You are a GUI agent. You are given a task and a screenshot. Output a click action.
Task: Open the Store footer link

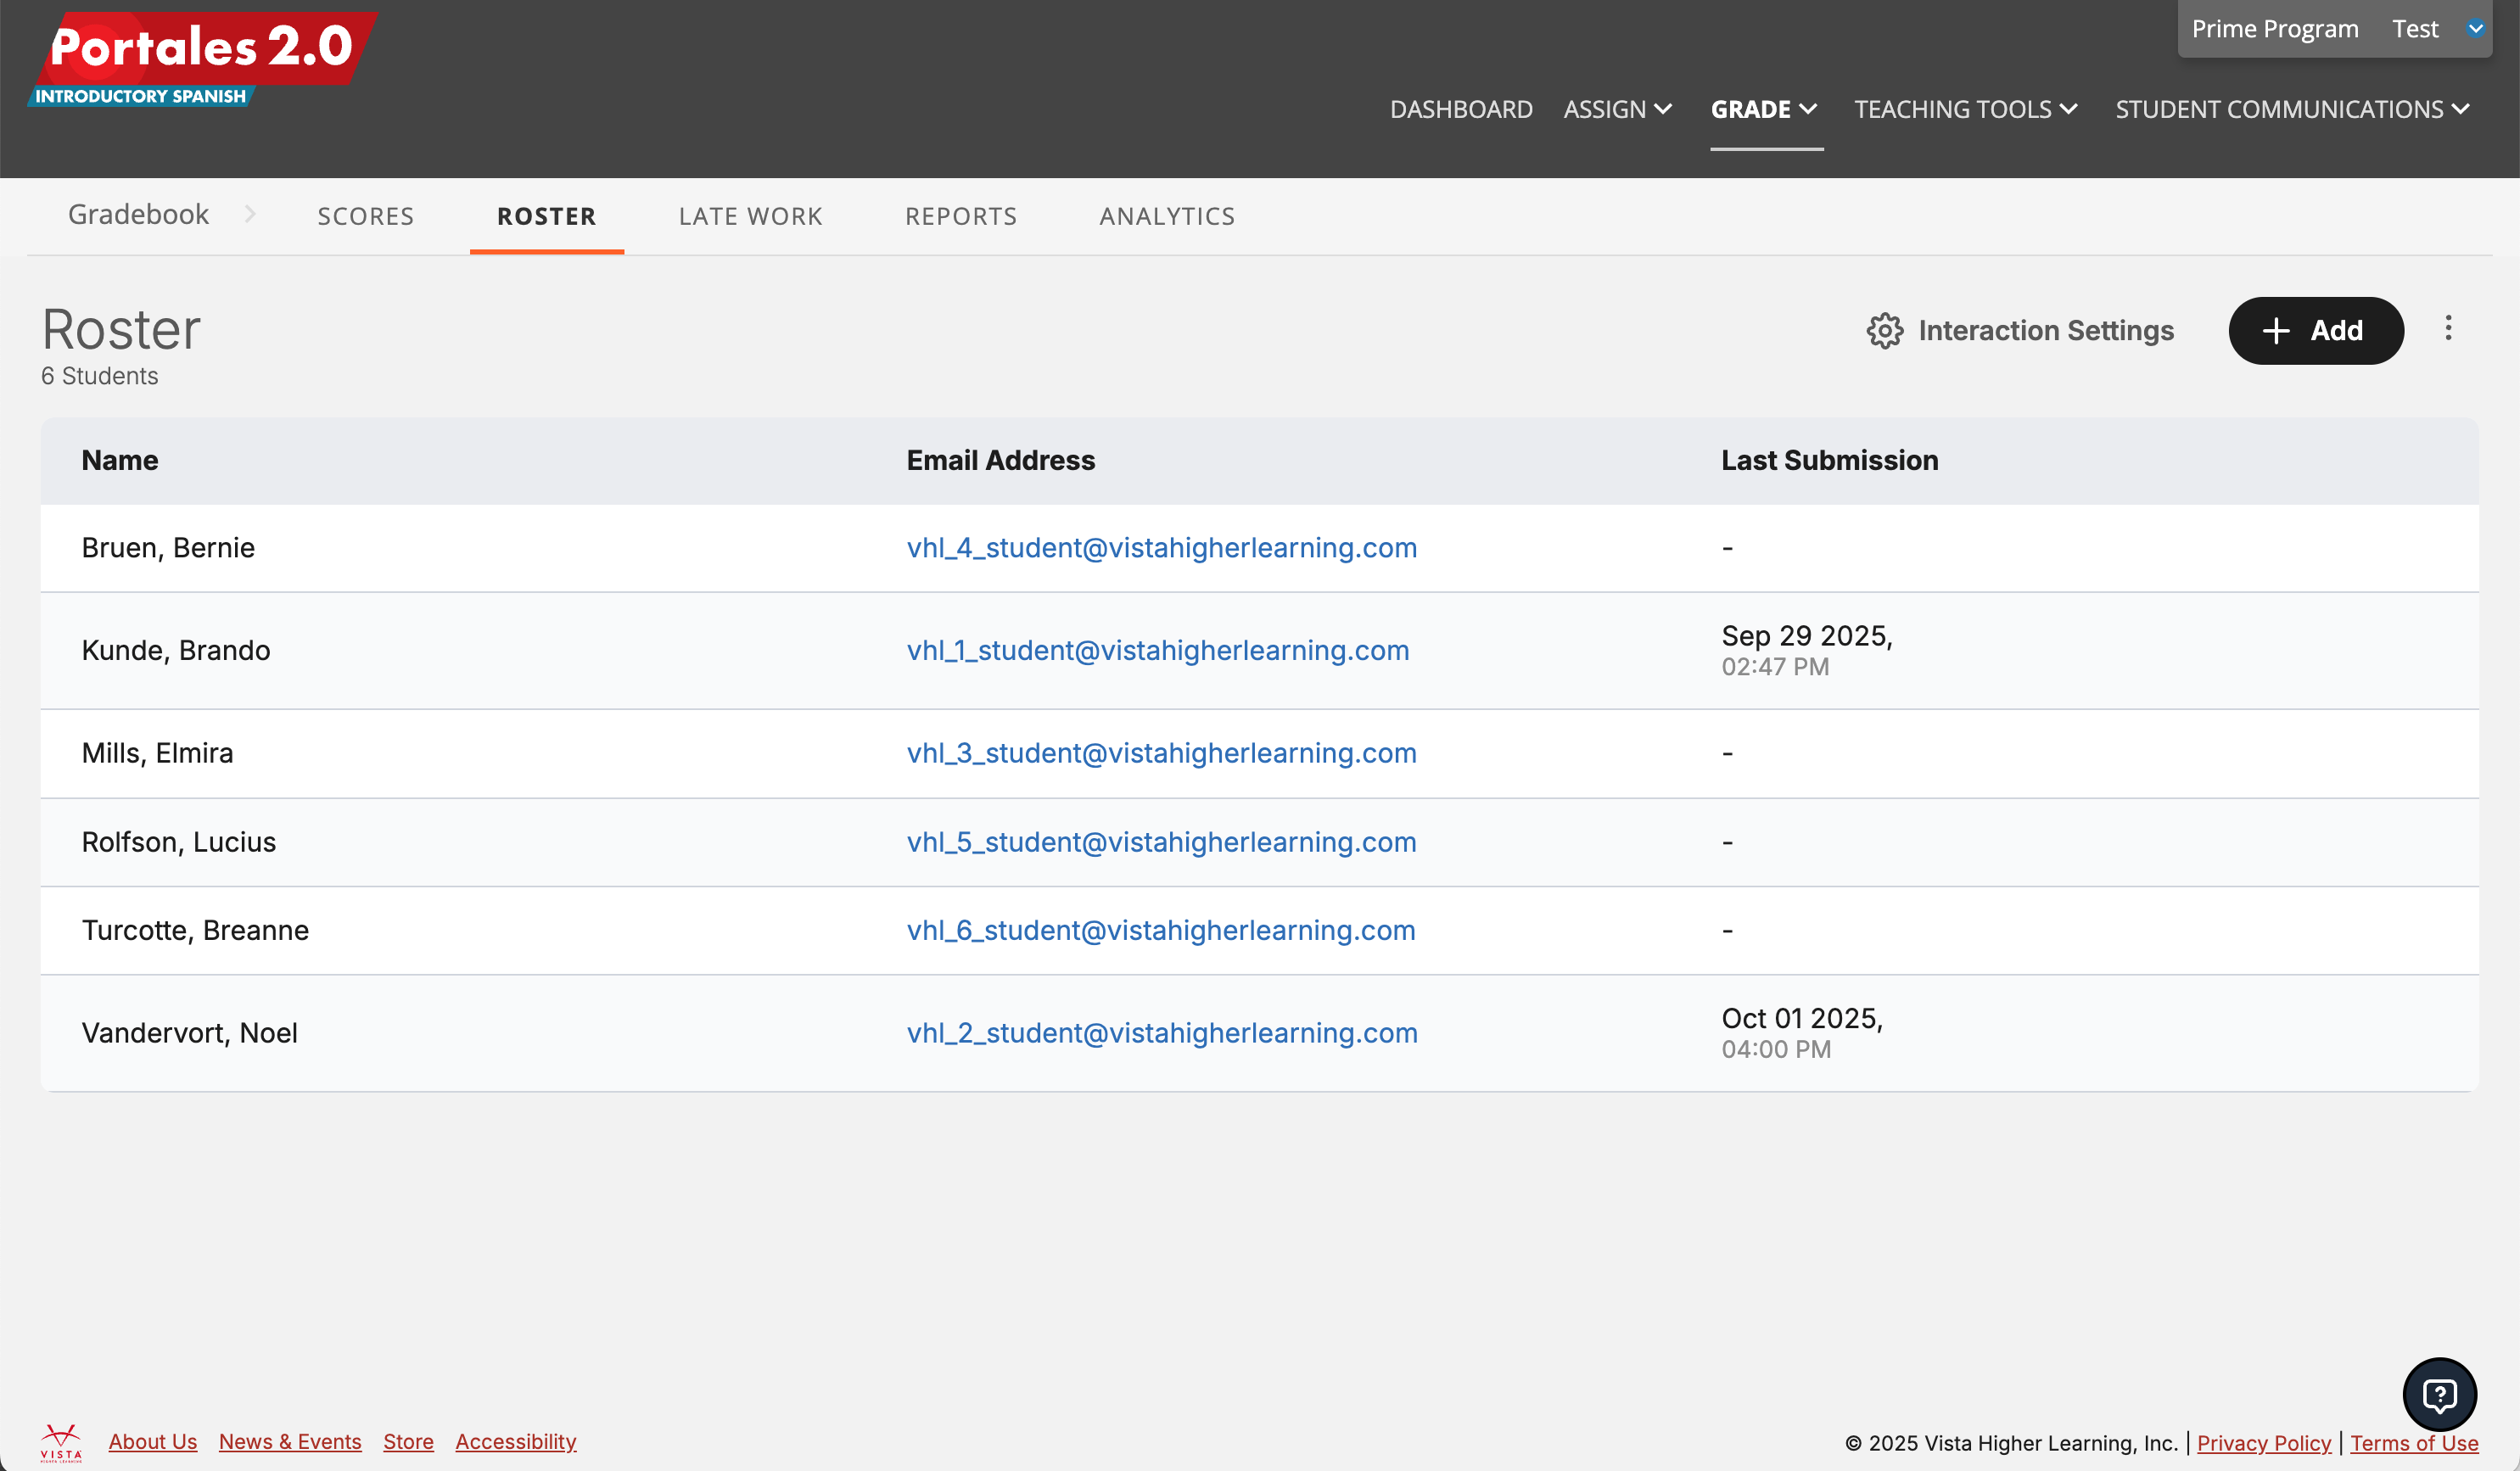(408, 1442)
